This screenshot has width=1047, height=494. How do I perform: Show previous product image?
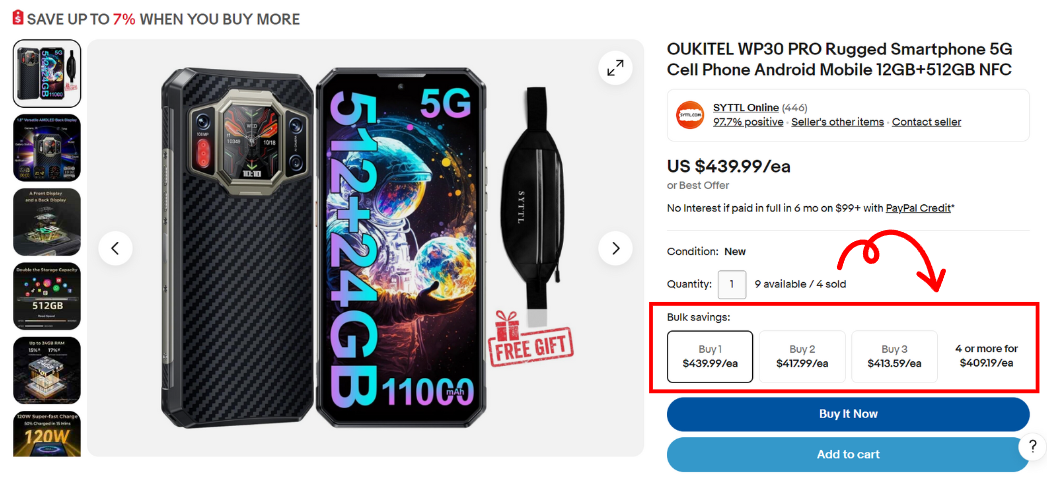[x=115, y=248]
